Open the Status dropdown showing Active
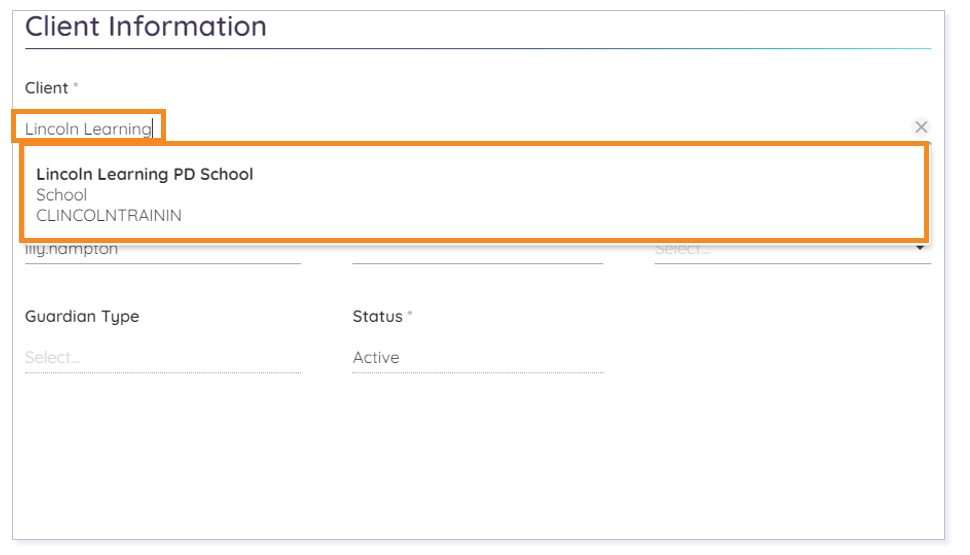The height and width of the screenshot is (555, 970). point(478,358)
